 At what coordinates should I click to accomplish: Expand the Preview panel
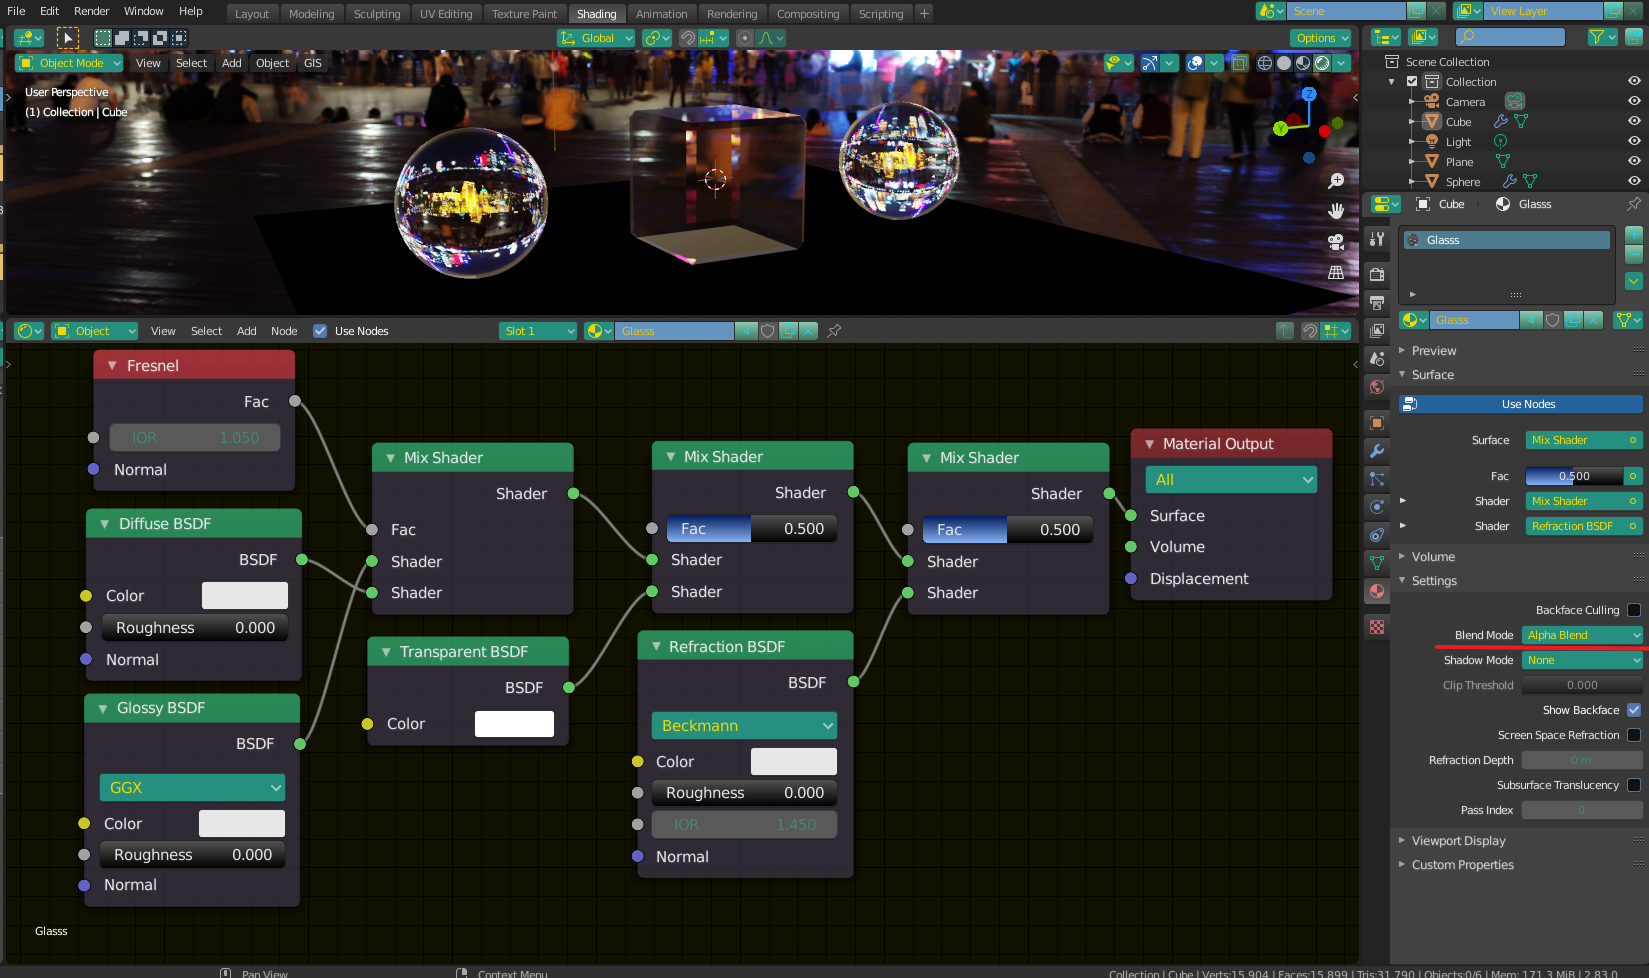pyautogui.click(x=1433, y=351)
